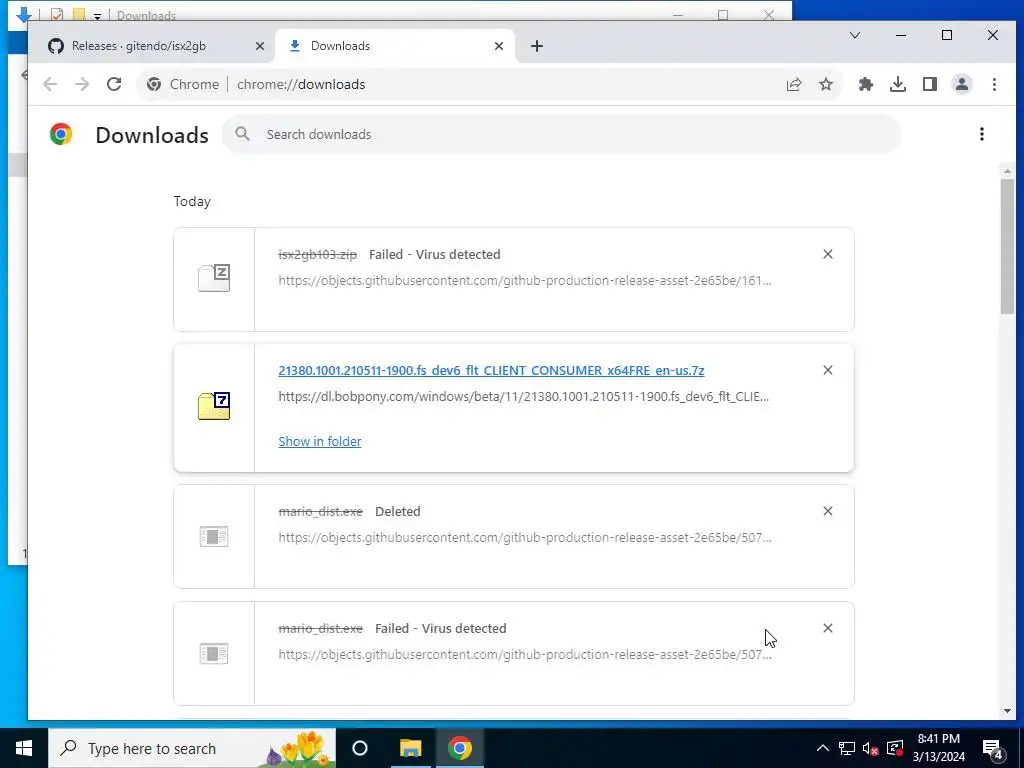1024x768 pixels.
Task: Open the network status tray icon
Action: [x=847, y=748]
